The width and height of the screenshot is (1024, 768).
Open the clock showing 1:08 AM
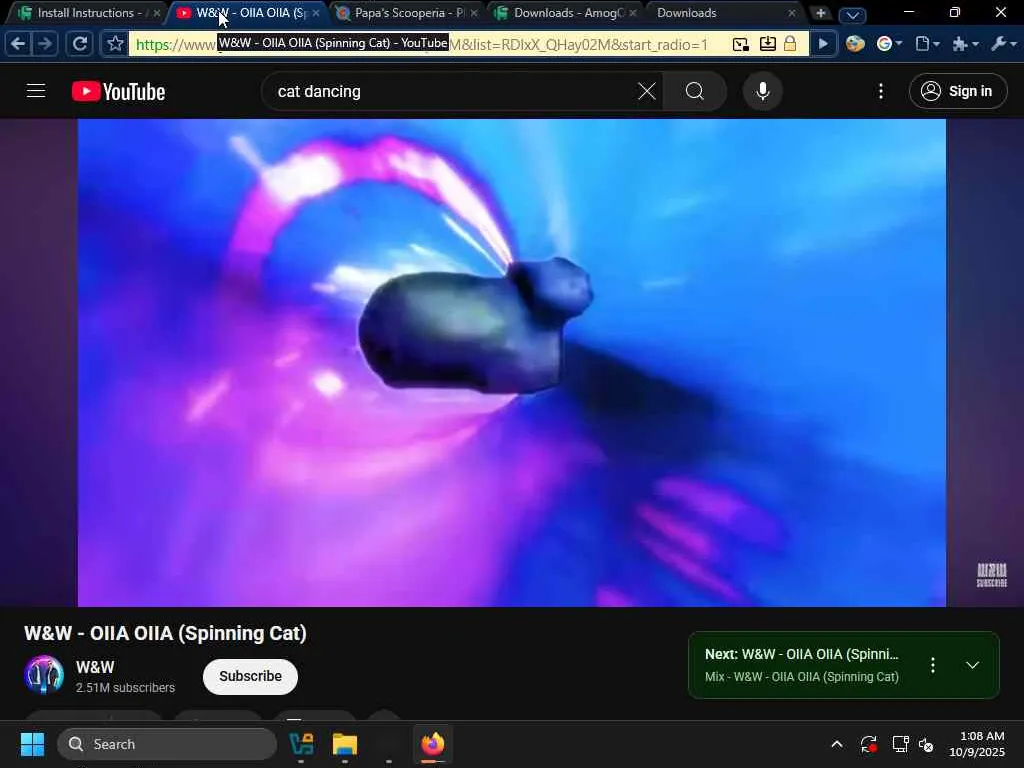976,744
